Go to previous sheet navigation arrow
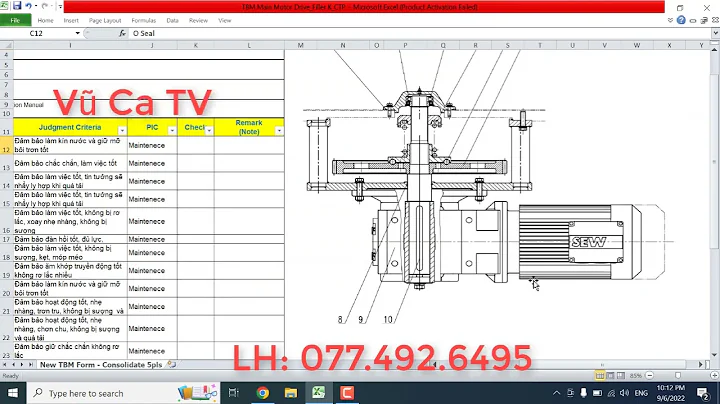This screenshot has height=404, width=720. coord(13,365)
